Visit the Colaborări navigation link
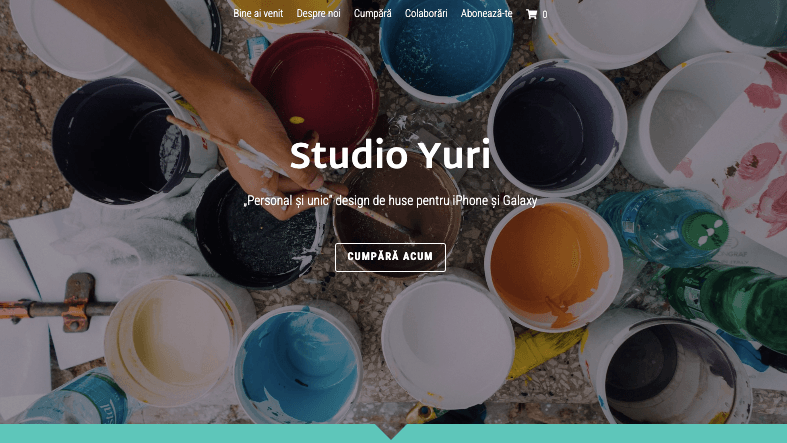Viewport: 787px width, 443px height. pos(426,14)
